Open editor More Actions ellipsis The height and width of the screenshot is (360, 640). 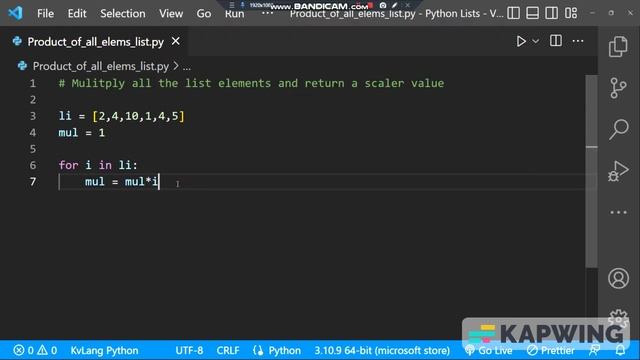[x=578, y=41]
